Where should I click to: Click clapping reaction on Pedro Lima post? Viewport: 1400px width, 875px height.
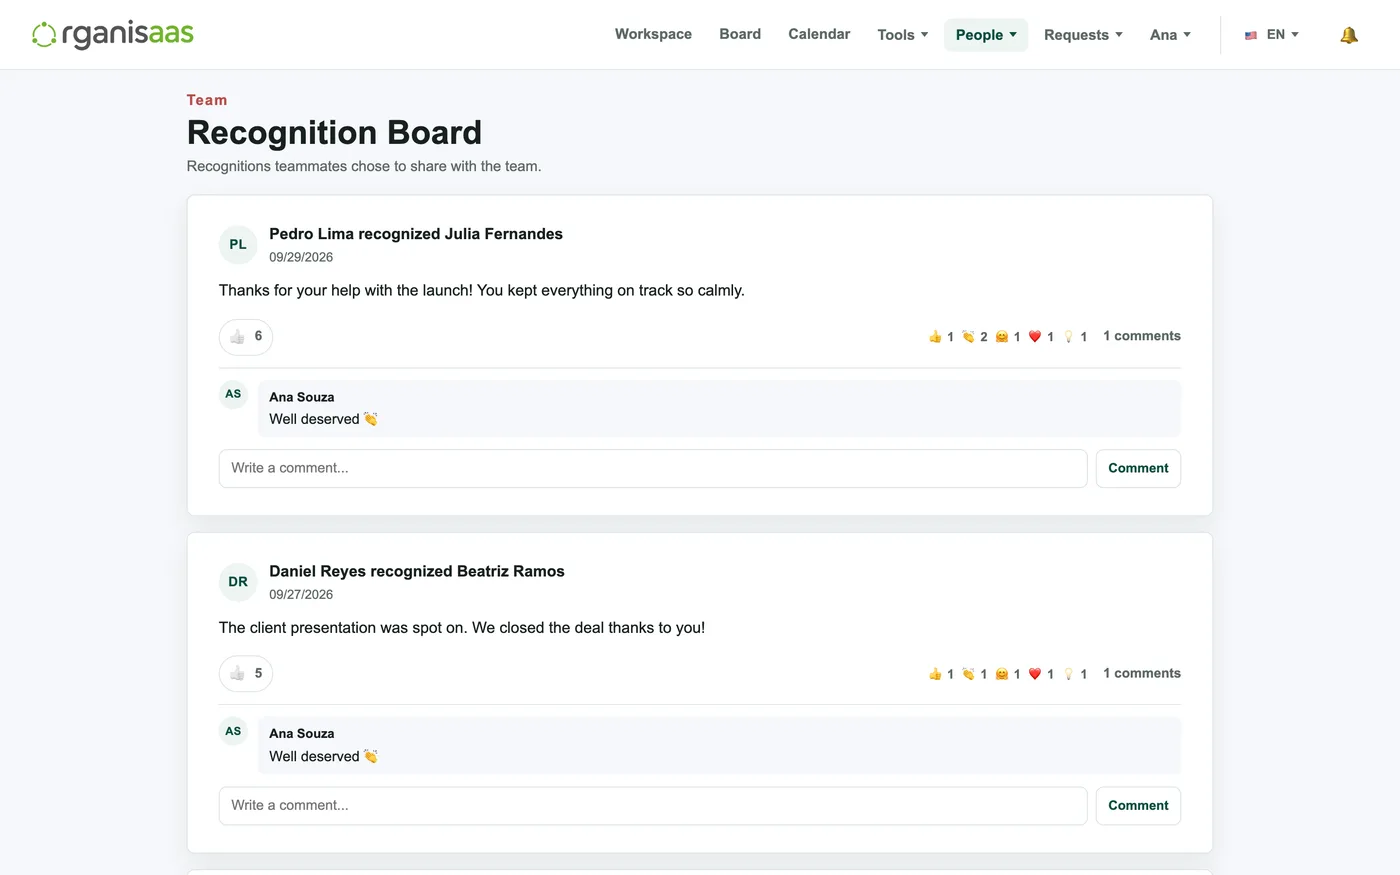click(975, 337)
